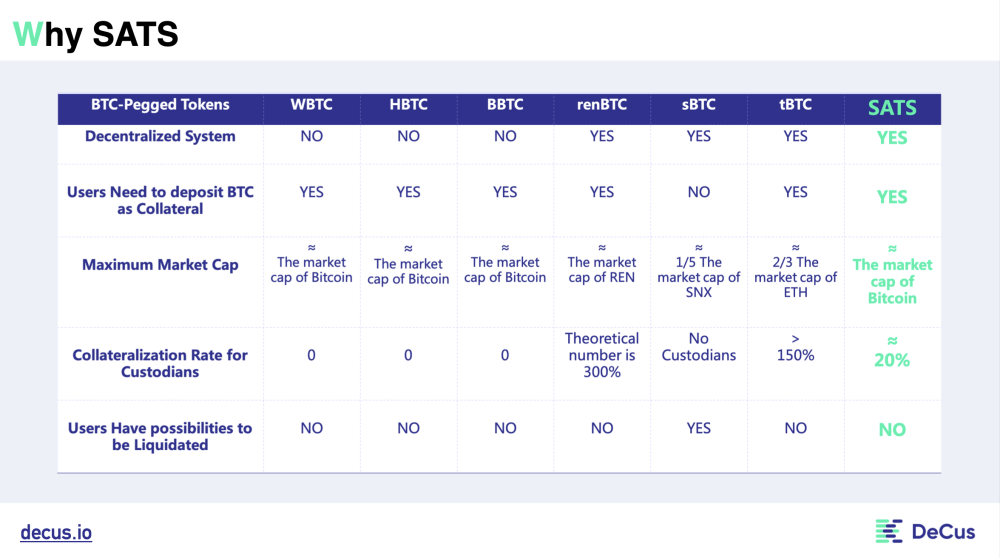
Task: Click the 'No Custodians' cell for sBTC
Action: (699, 347)
